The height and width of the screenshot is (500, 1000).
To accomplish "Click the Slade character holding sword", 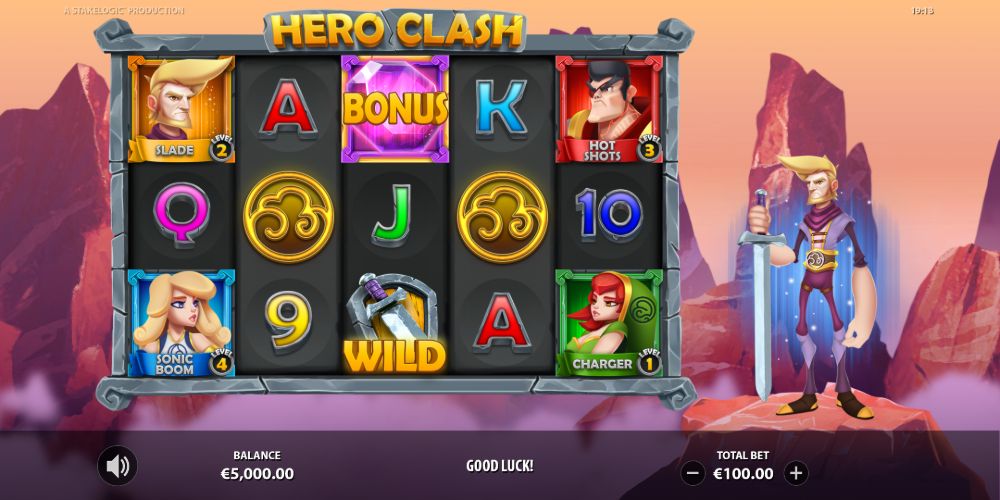I will coord(807,284).
